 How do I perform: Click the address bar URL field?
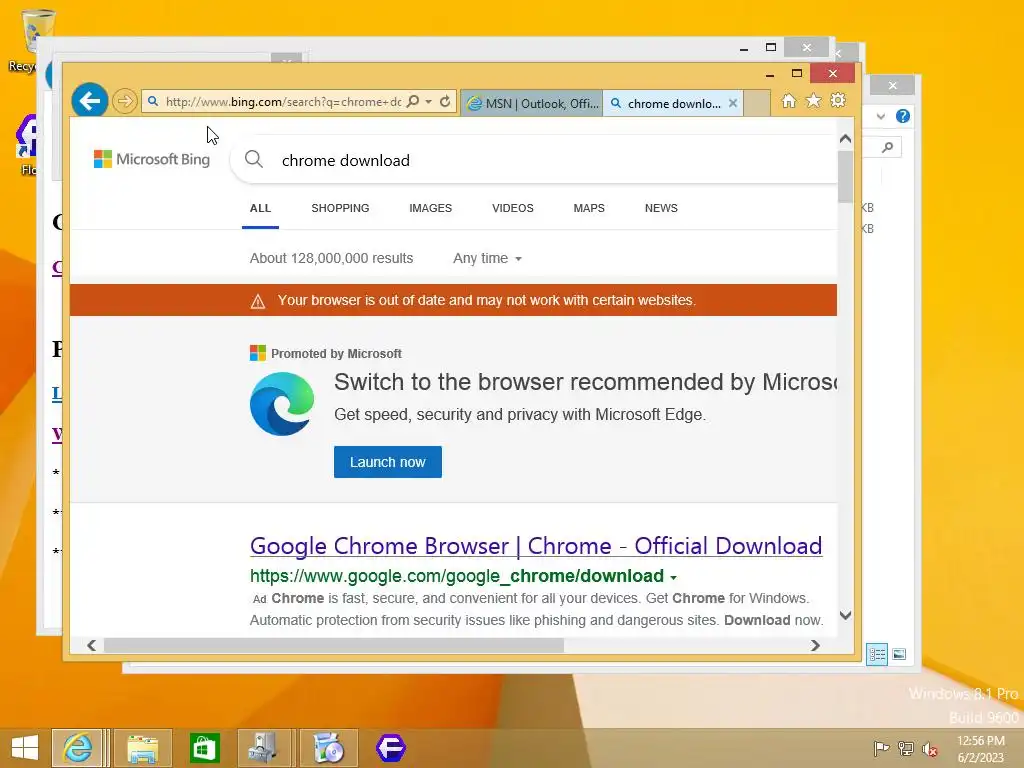(283, 101)
